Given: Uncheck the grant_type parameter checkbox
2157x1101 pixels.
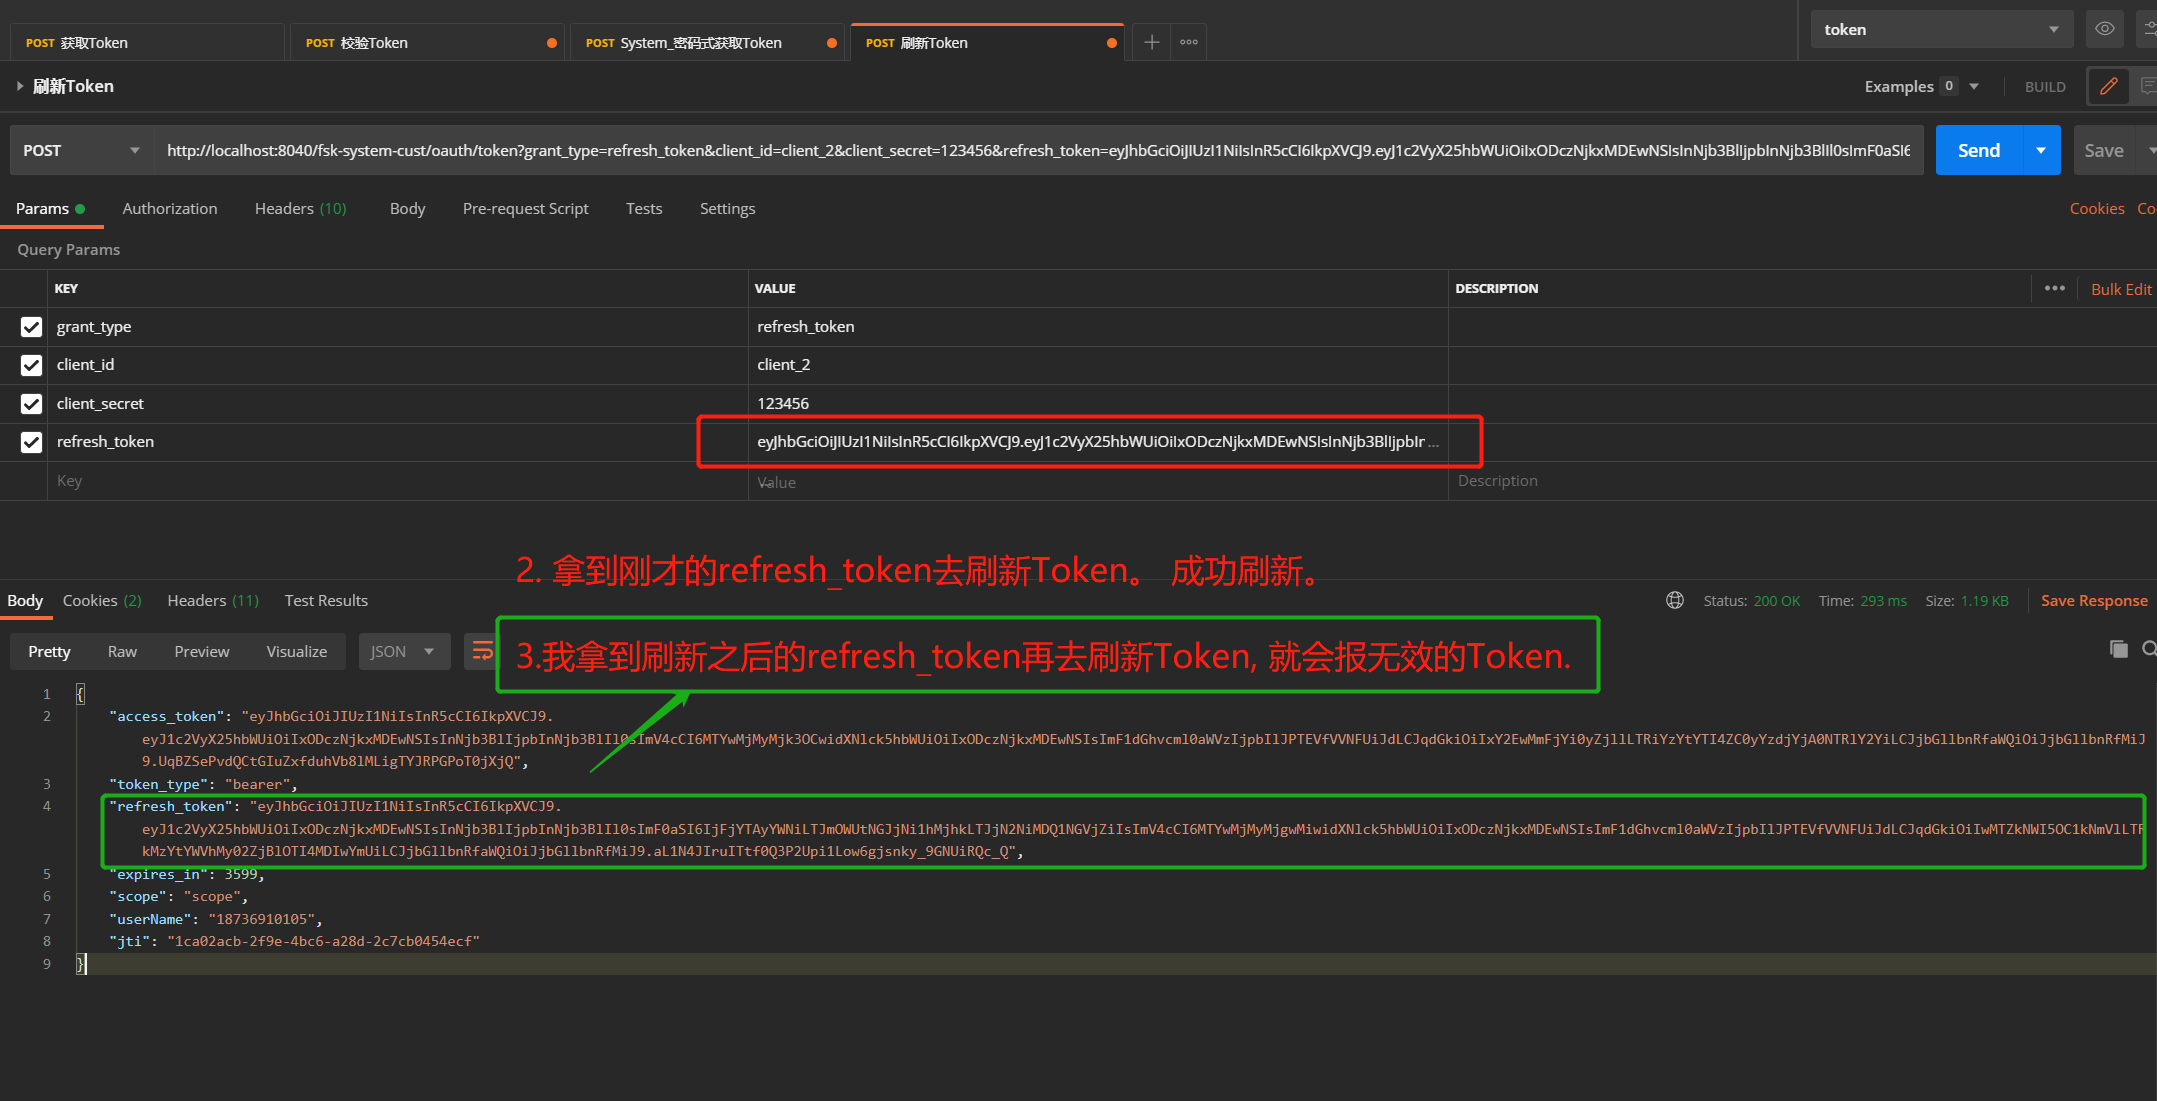Looking at the screenshot, I should [31, 327].
